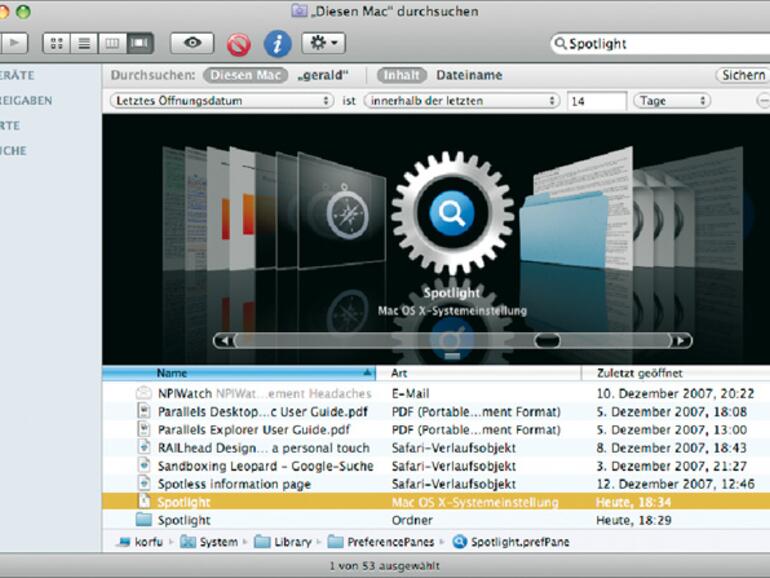Viewport: 770px width, 578px height.
Task: Click the 'E-Mail' type cell
Action: (x=411, y=393)
